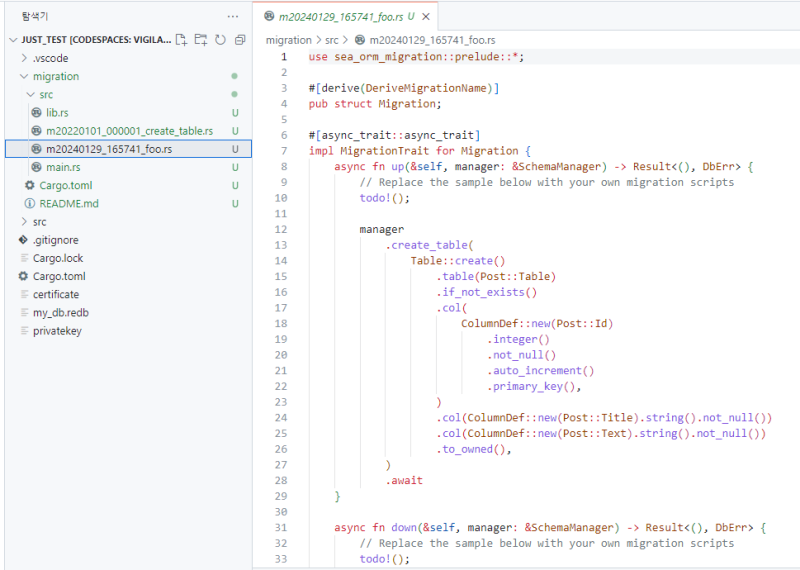The height and width of the screenshot is (570, 800).
Task: Close the m20240129_165741_foo.rs editor tab
Action: pyautogui.click(x=426, y=17)
